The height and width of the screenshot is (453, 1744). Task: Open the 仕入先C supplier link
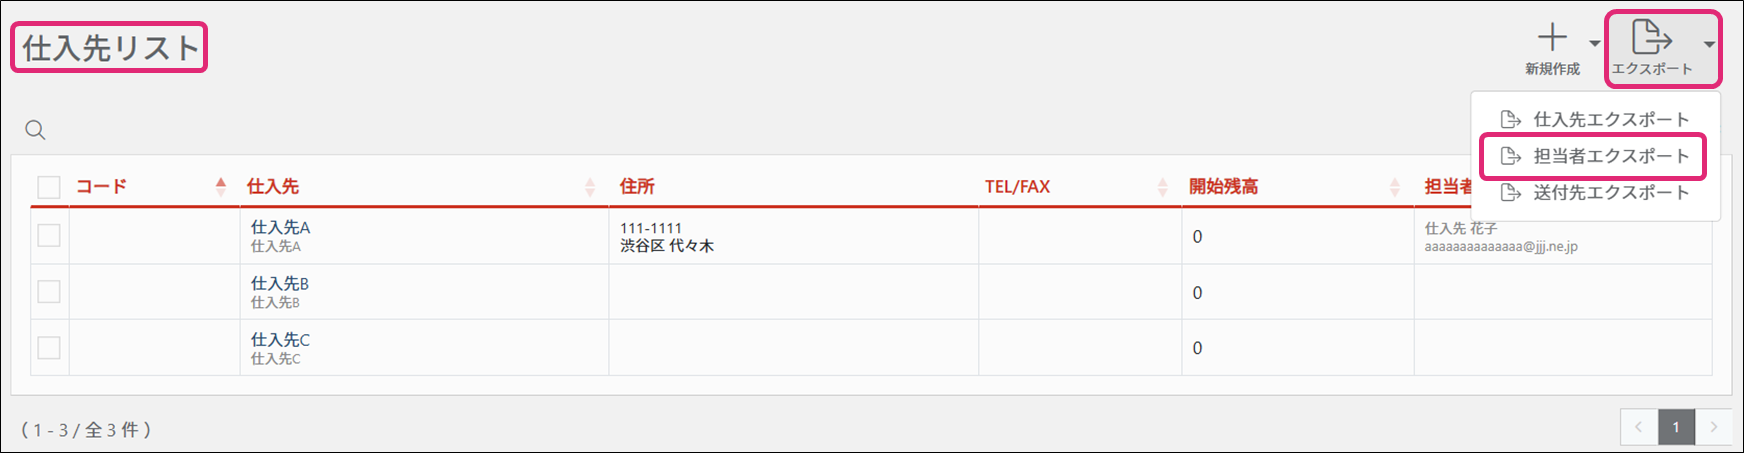[x=280, y=340]
